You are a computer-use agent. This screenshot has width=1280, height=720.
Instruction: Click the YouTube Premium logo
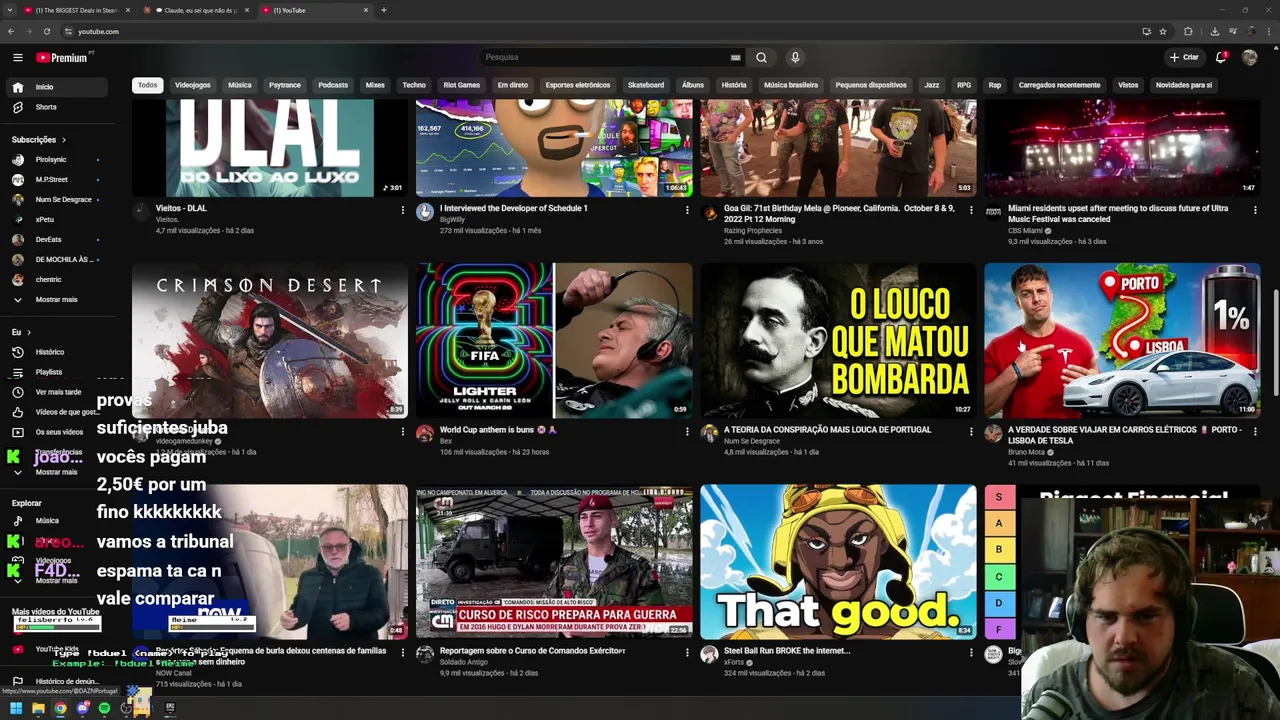63,57
